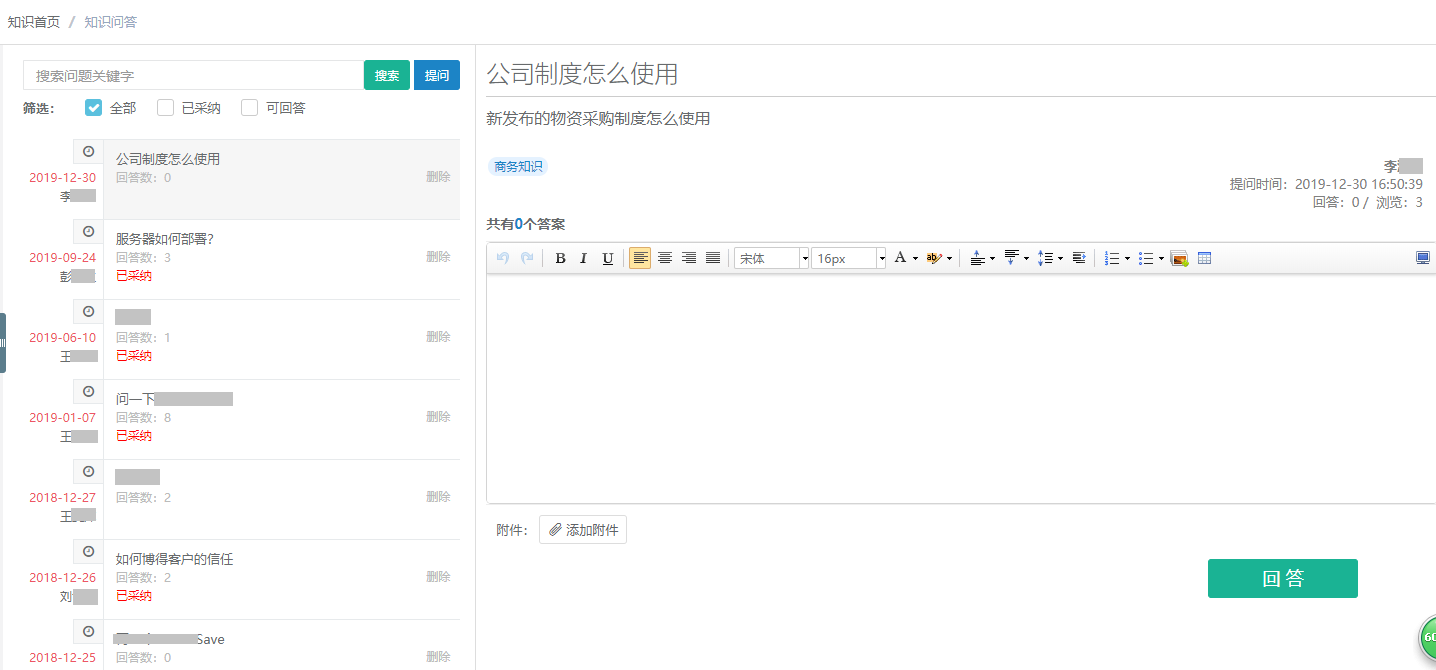Image resolution: width=1436 pixels, height=670 pixels.
Task: Insert an image via the editor toolbar
Action: [x=1179, y=258]
